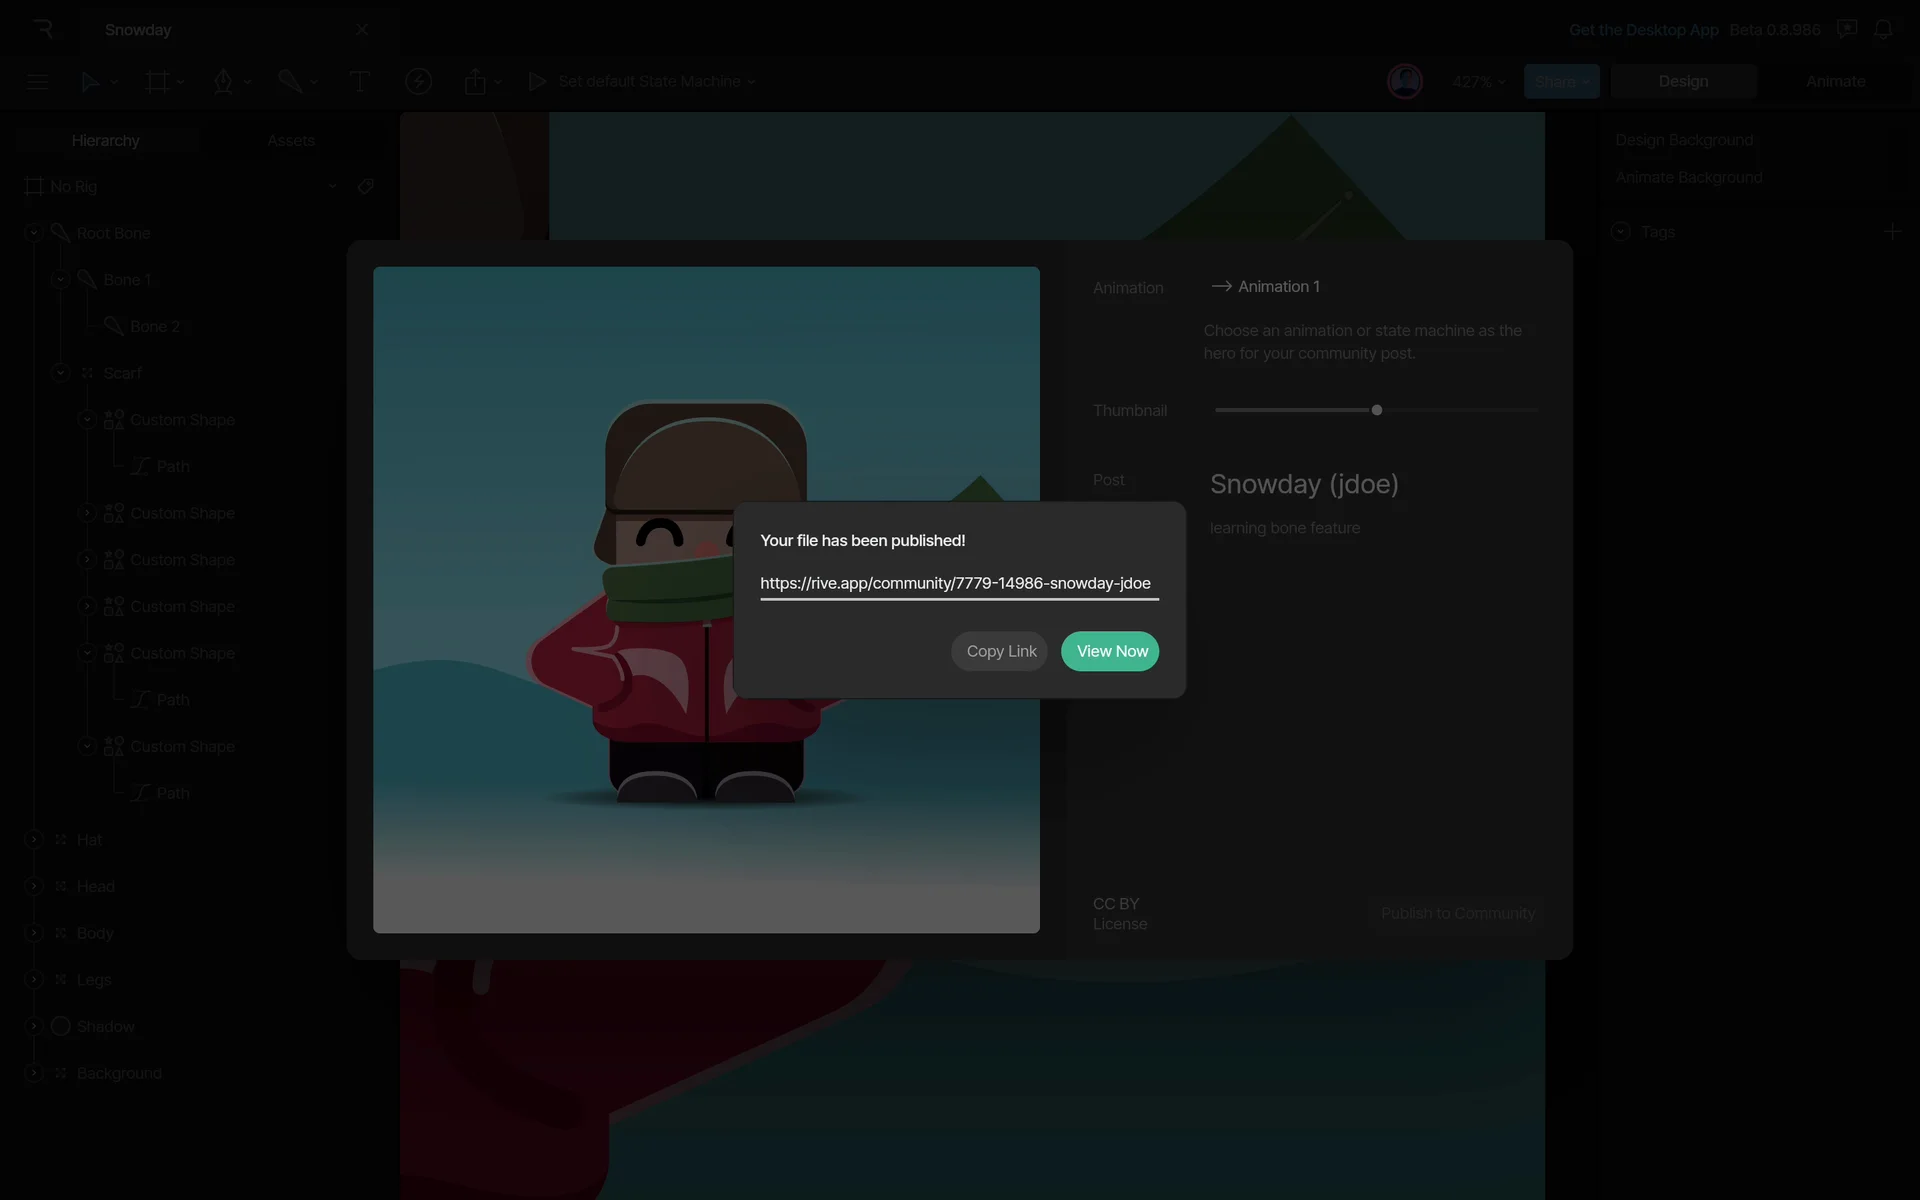1920x1200 pixels.
Task: Open the hamburger menu icon
Action: pos(37,82)
